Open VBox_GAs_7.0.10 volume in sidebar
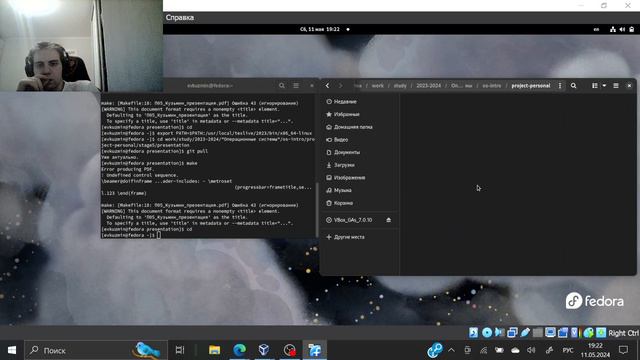This screenshot has width=640, height=360. [x=353, y=220]
